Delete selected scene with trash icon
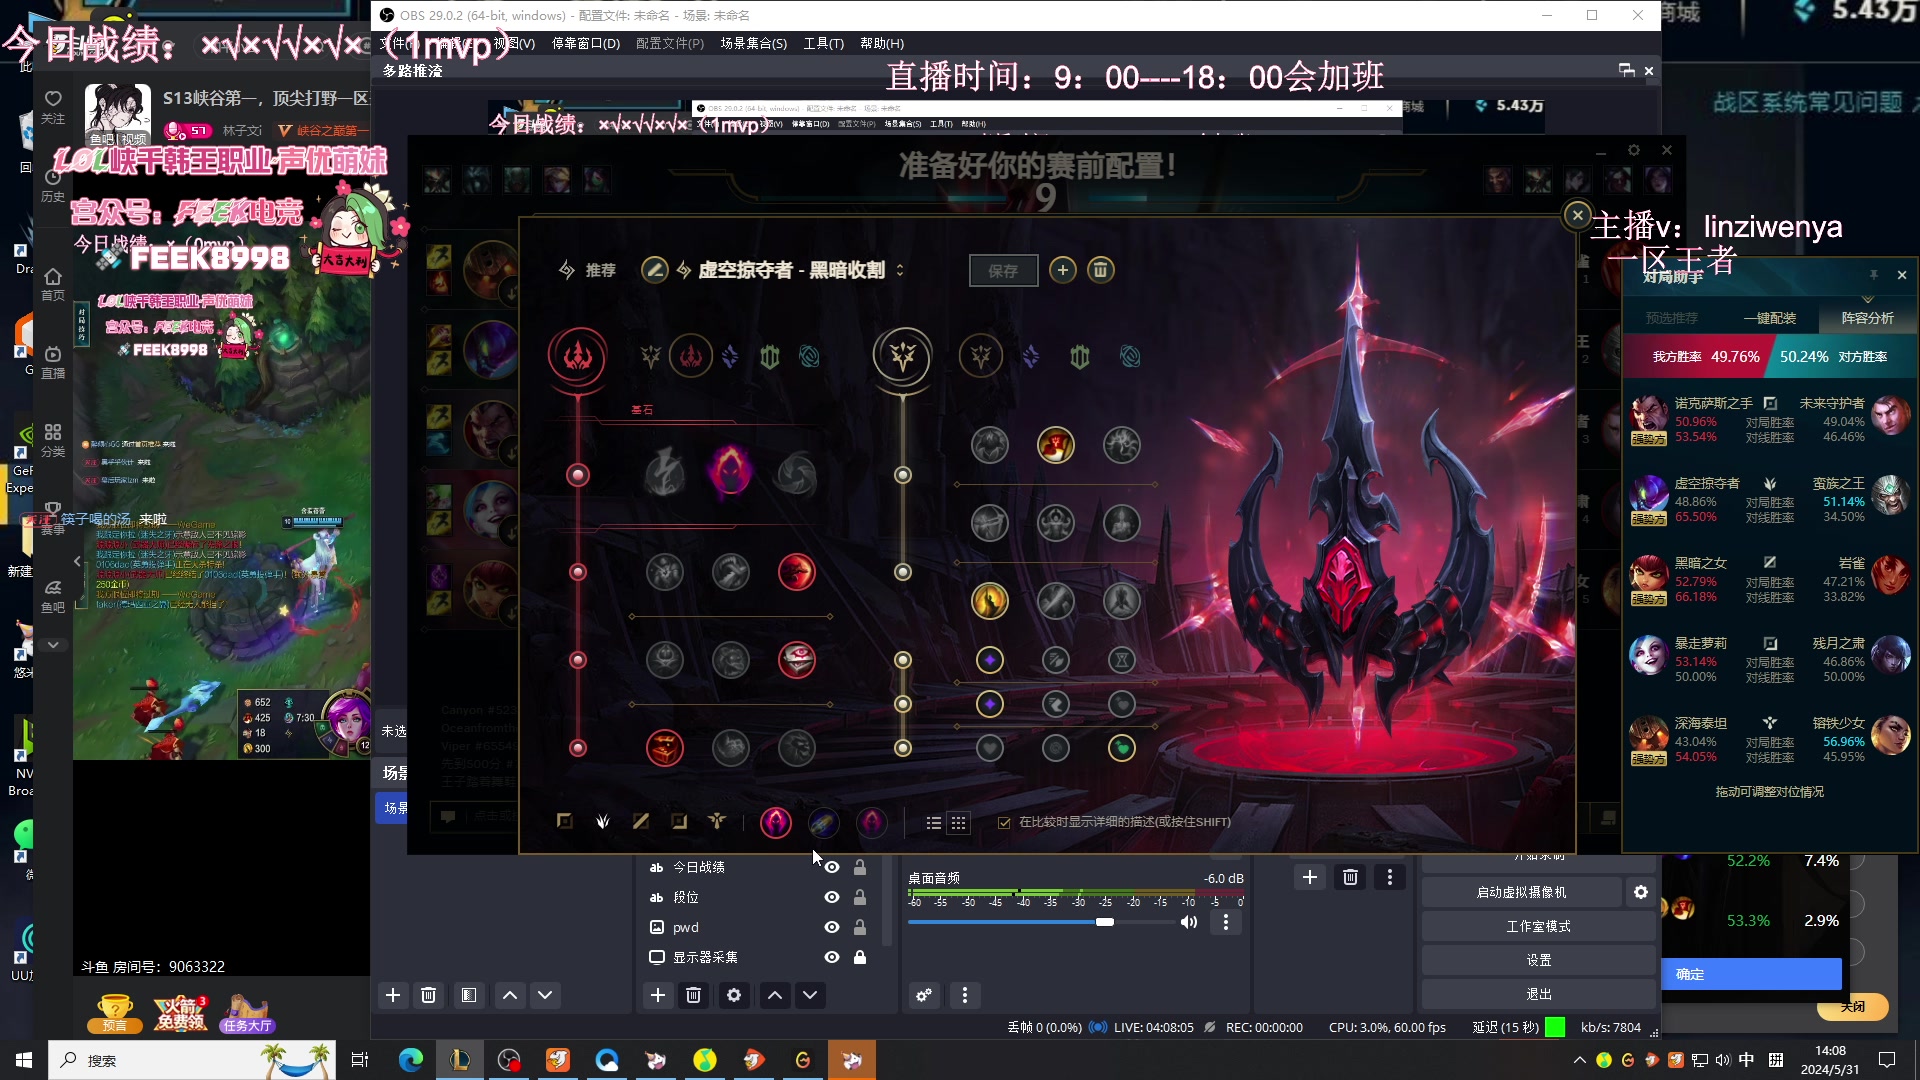Viewport: 1920px width, 1080px height. (429, 995)
